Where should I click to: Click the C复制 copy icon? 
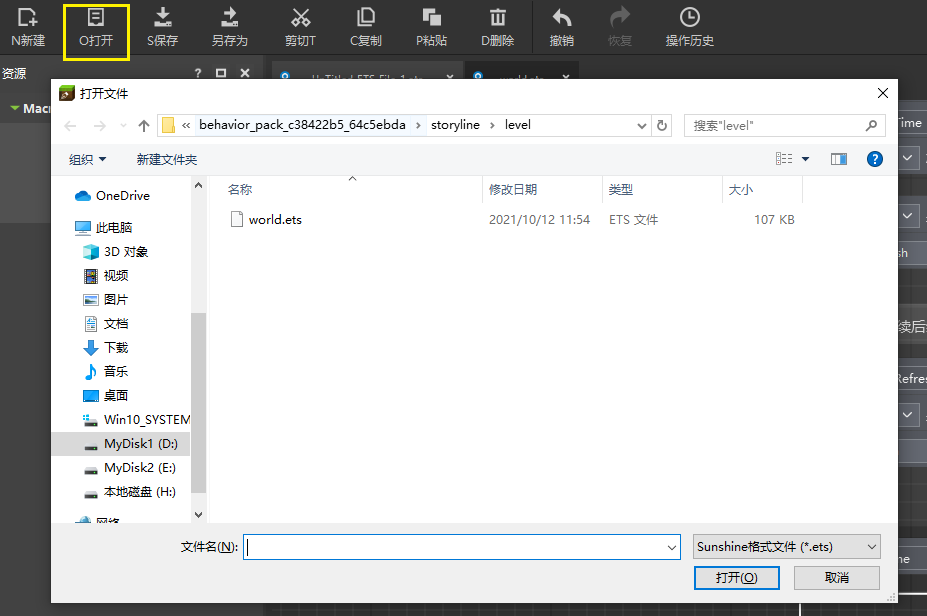366,18
